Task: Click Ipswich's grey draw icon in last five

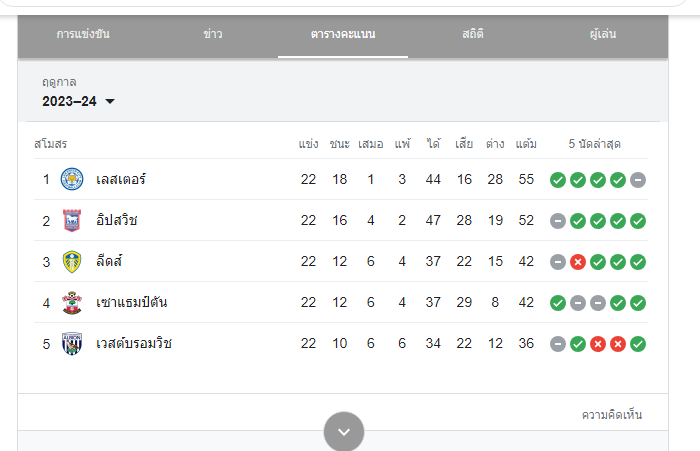Action: pos(558,221)
